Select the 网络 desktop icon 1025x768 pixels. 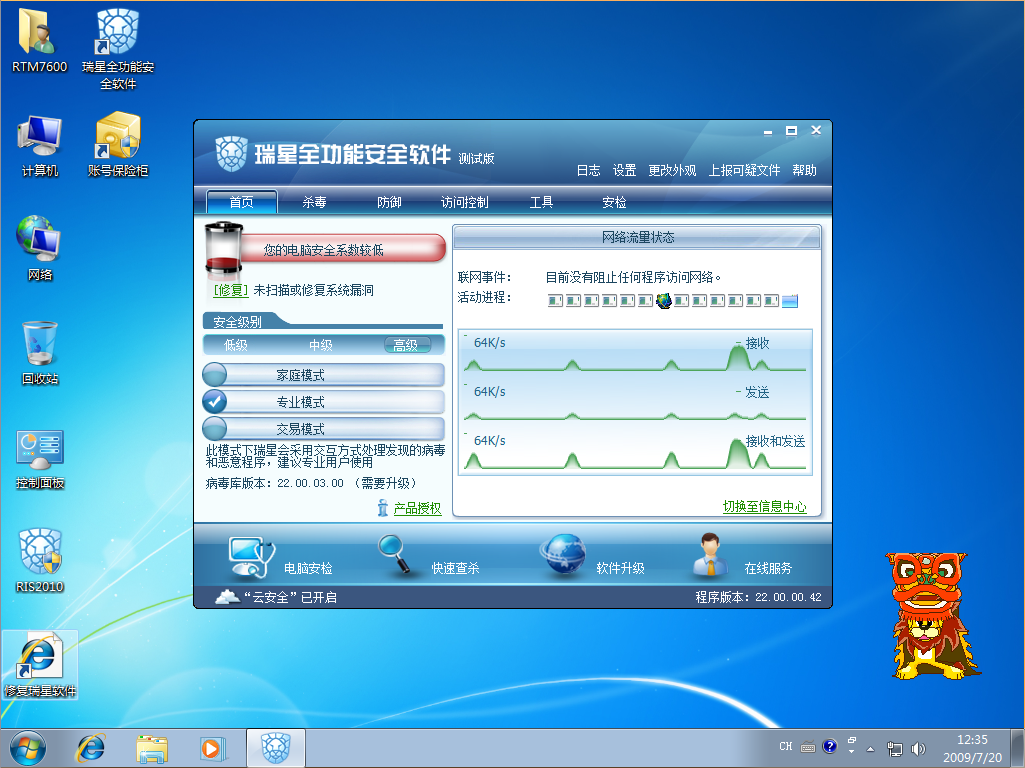point(39,248)
